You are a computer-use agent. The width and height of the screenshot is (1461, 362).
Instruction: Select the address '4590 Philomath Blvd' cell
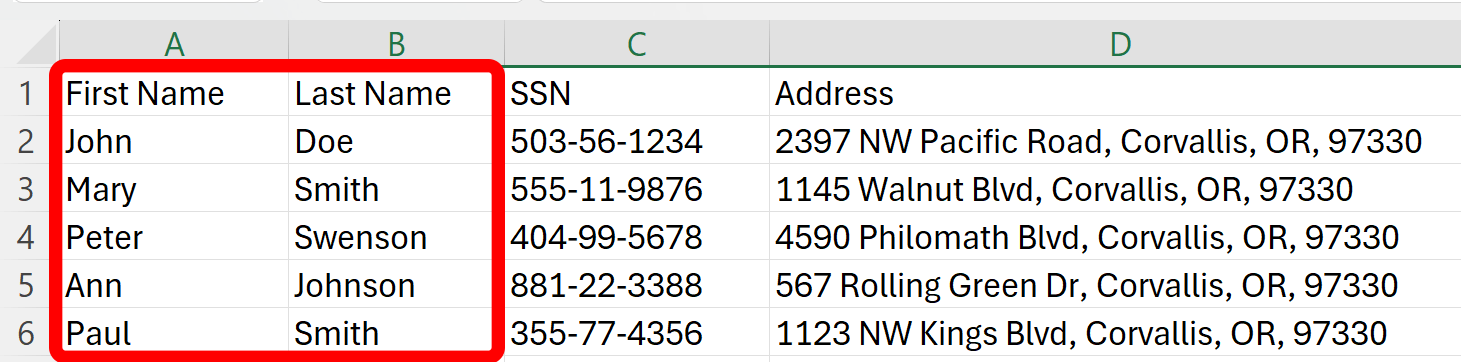(1115, 237)
